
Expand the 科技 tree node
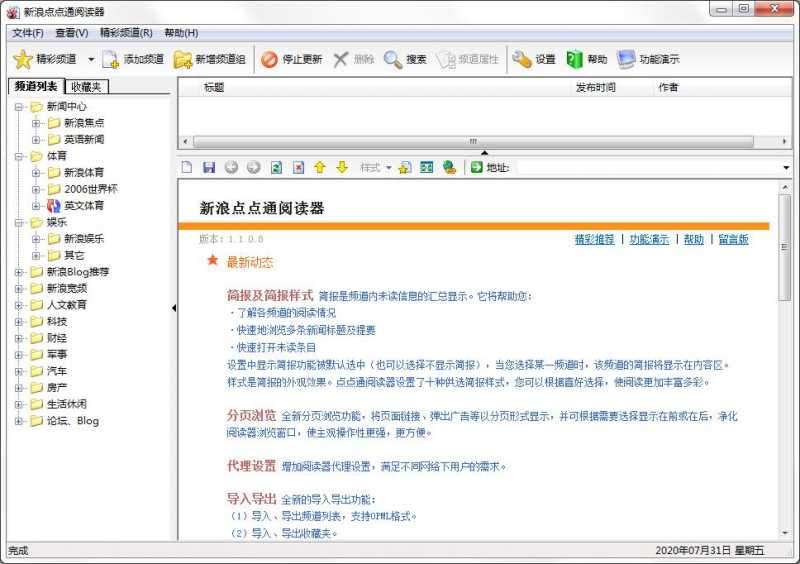19,322
